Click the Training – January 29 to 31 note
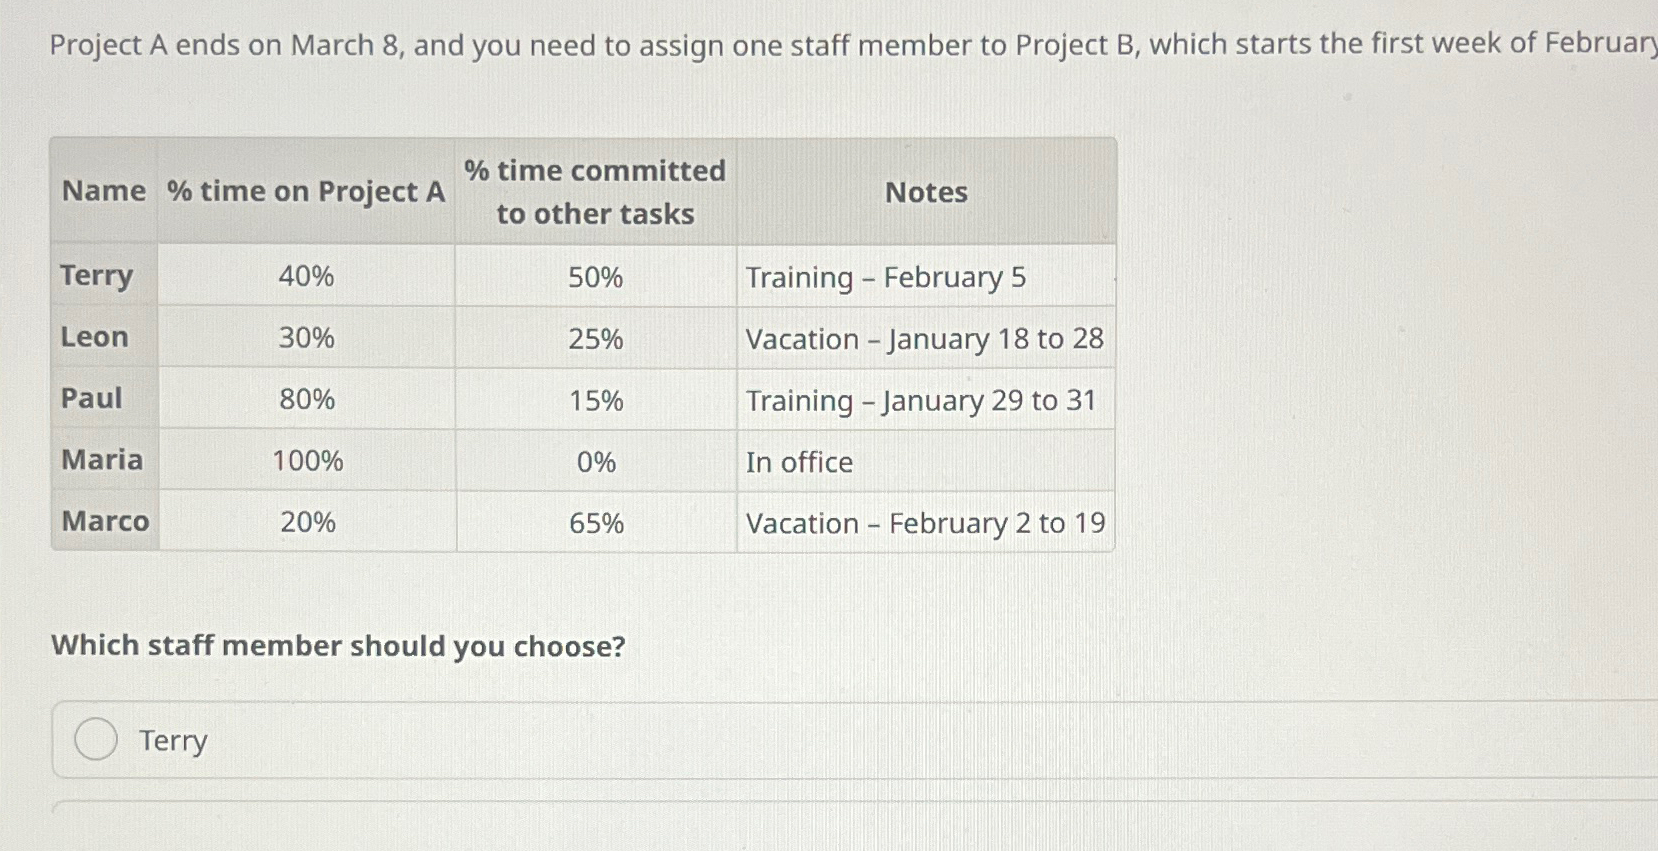The width and height of the screenshot is (1658, 851). click(921, 401)
